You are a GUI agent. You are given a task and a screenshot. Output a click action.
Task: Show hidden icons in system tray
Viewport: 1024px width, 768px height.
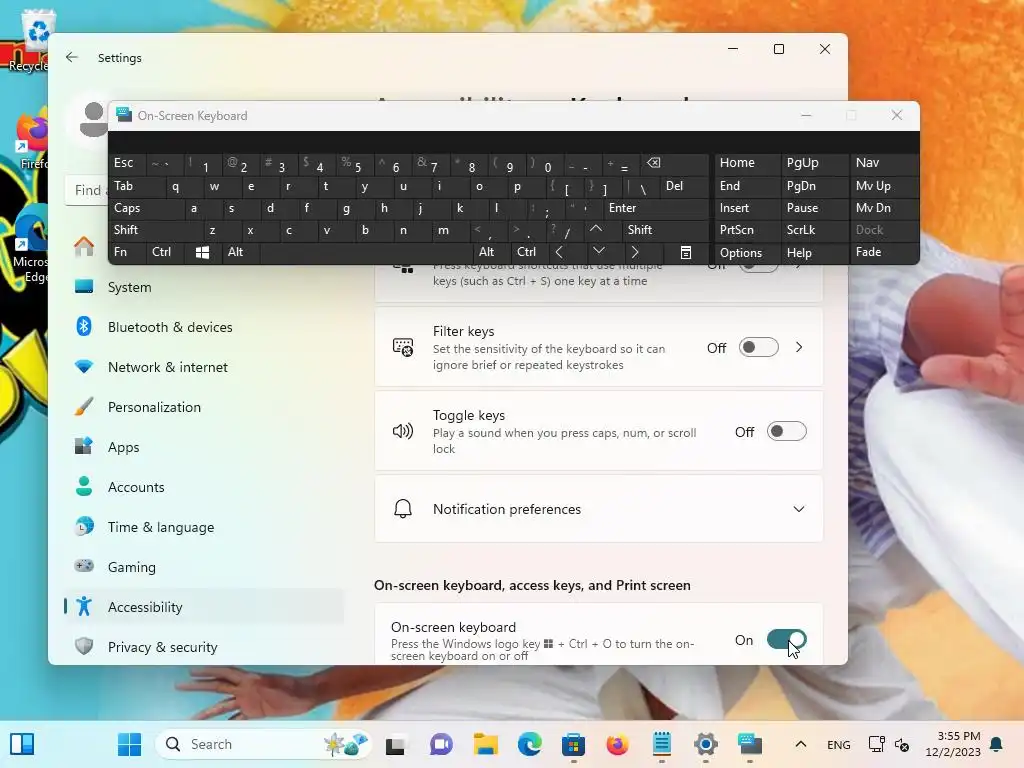pos(801,744)
